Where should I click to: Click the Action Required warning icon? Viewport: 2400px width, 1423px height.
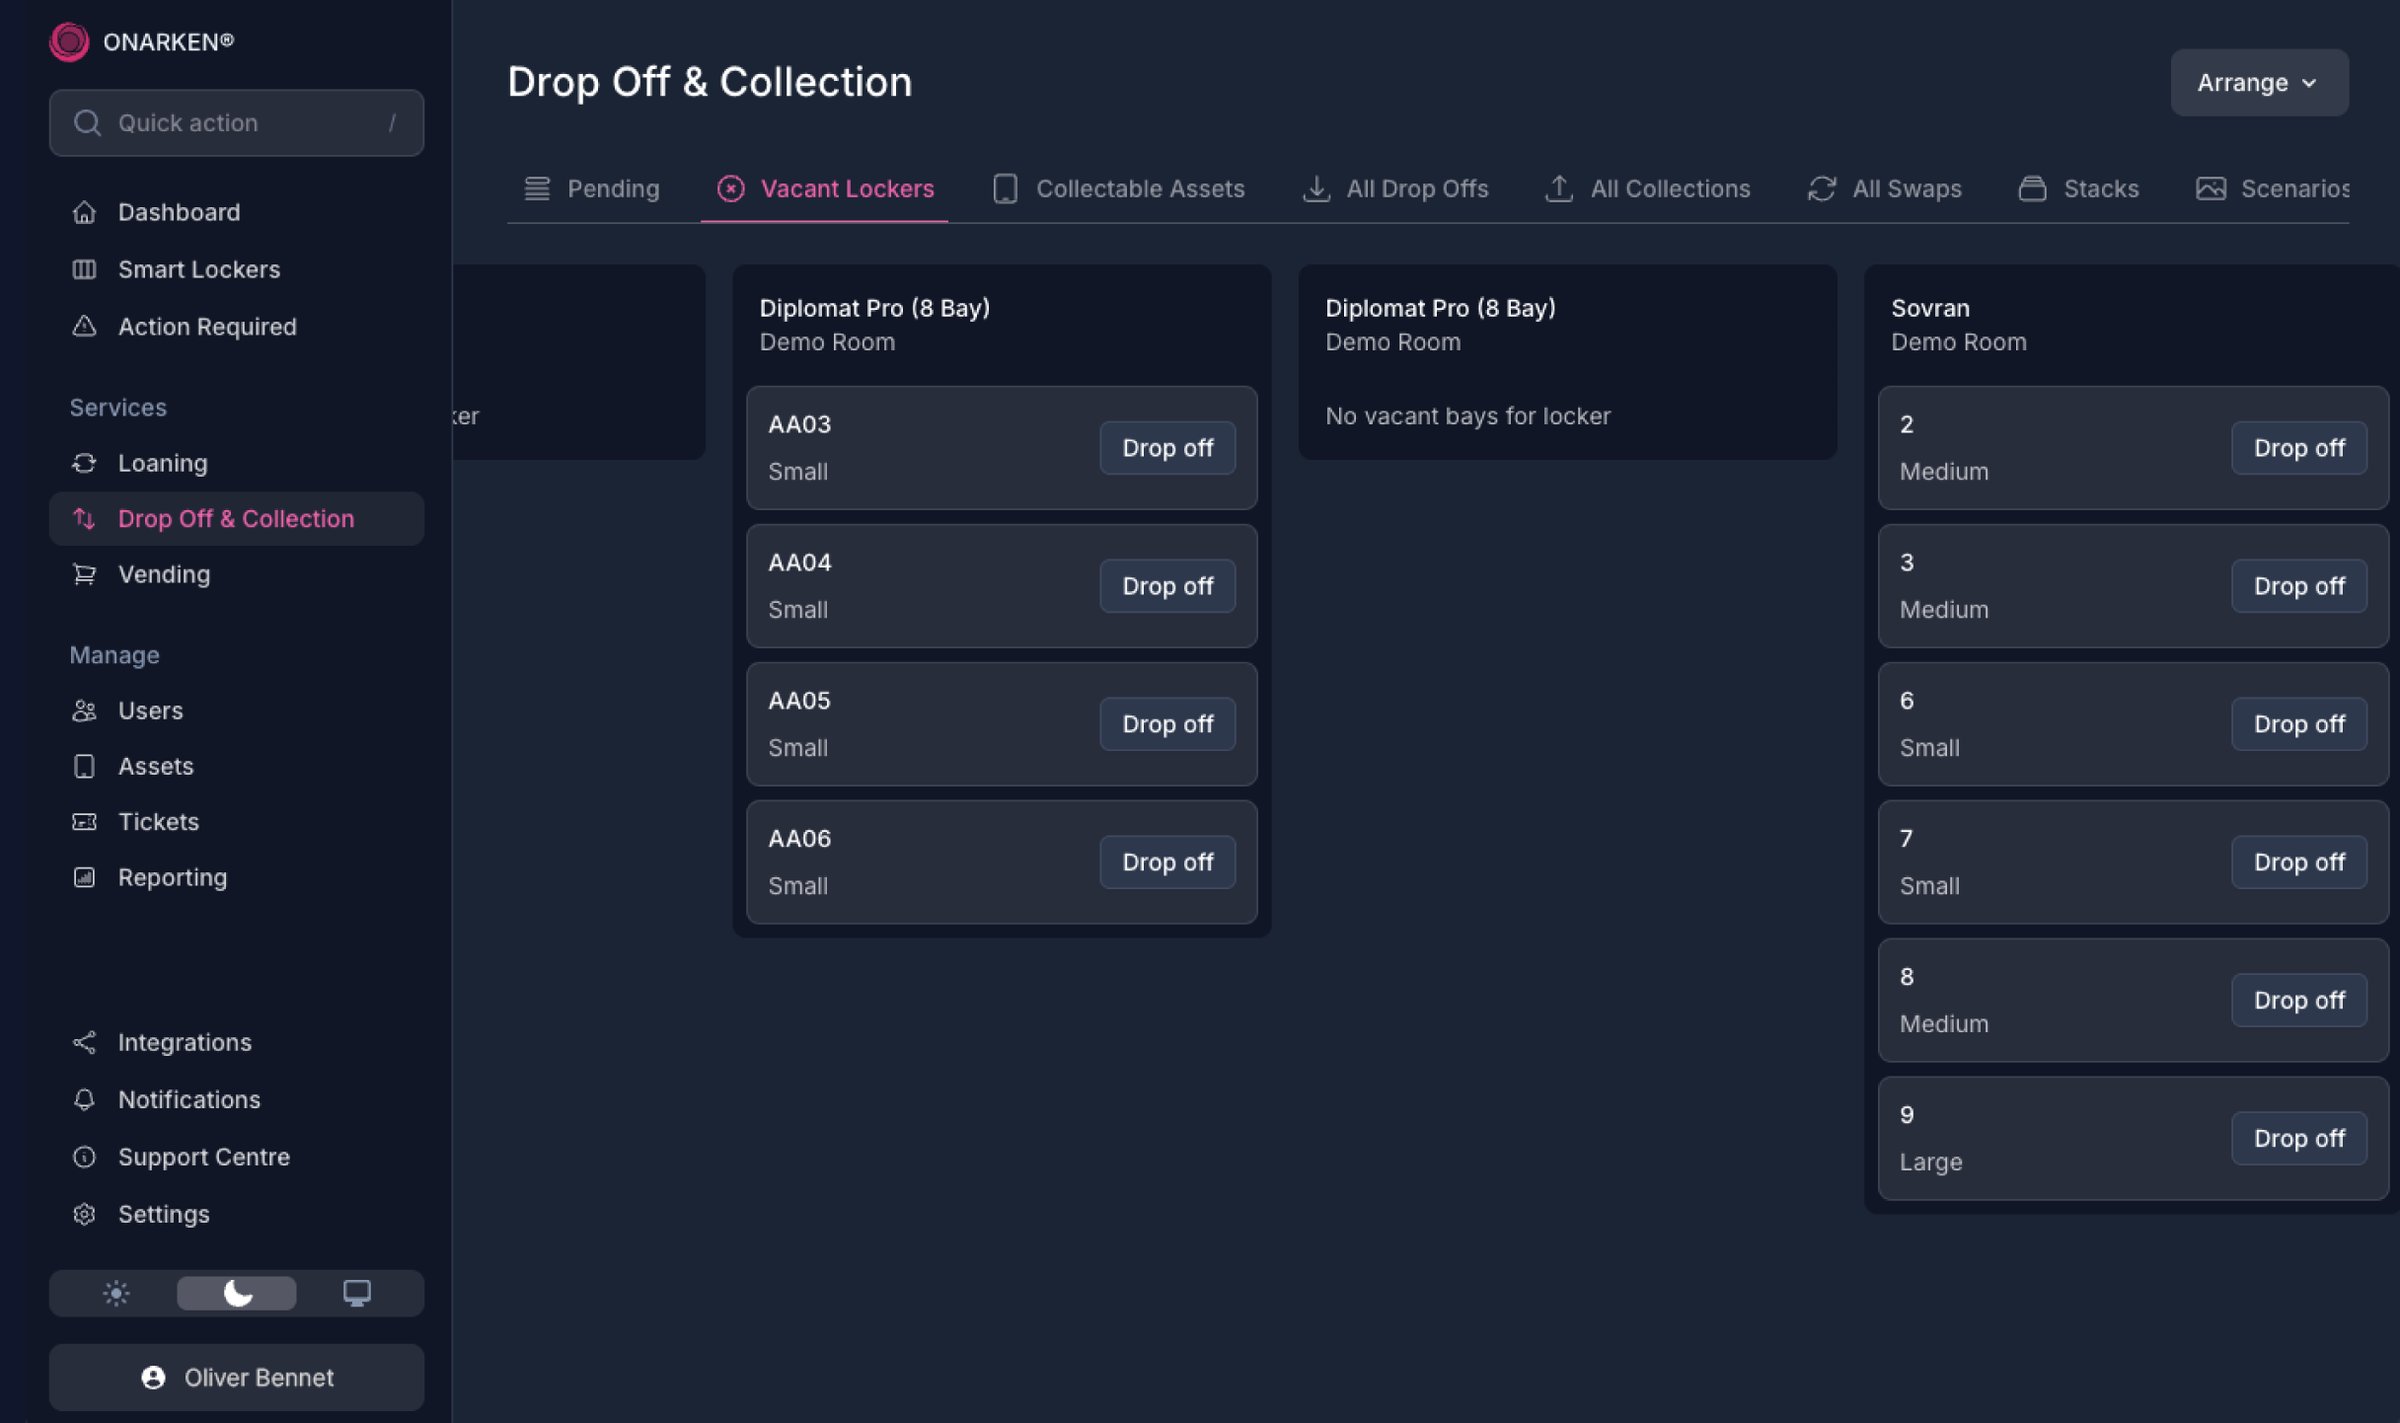pos(84,326)
